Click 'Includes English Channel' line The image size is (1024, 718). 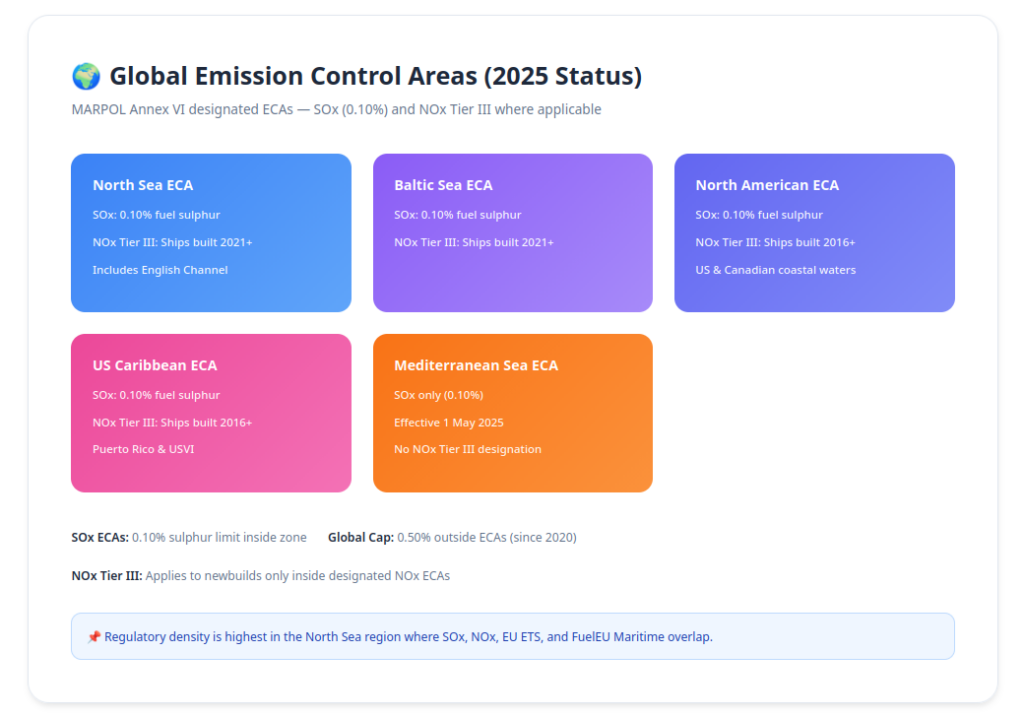[x=160, y=270]
